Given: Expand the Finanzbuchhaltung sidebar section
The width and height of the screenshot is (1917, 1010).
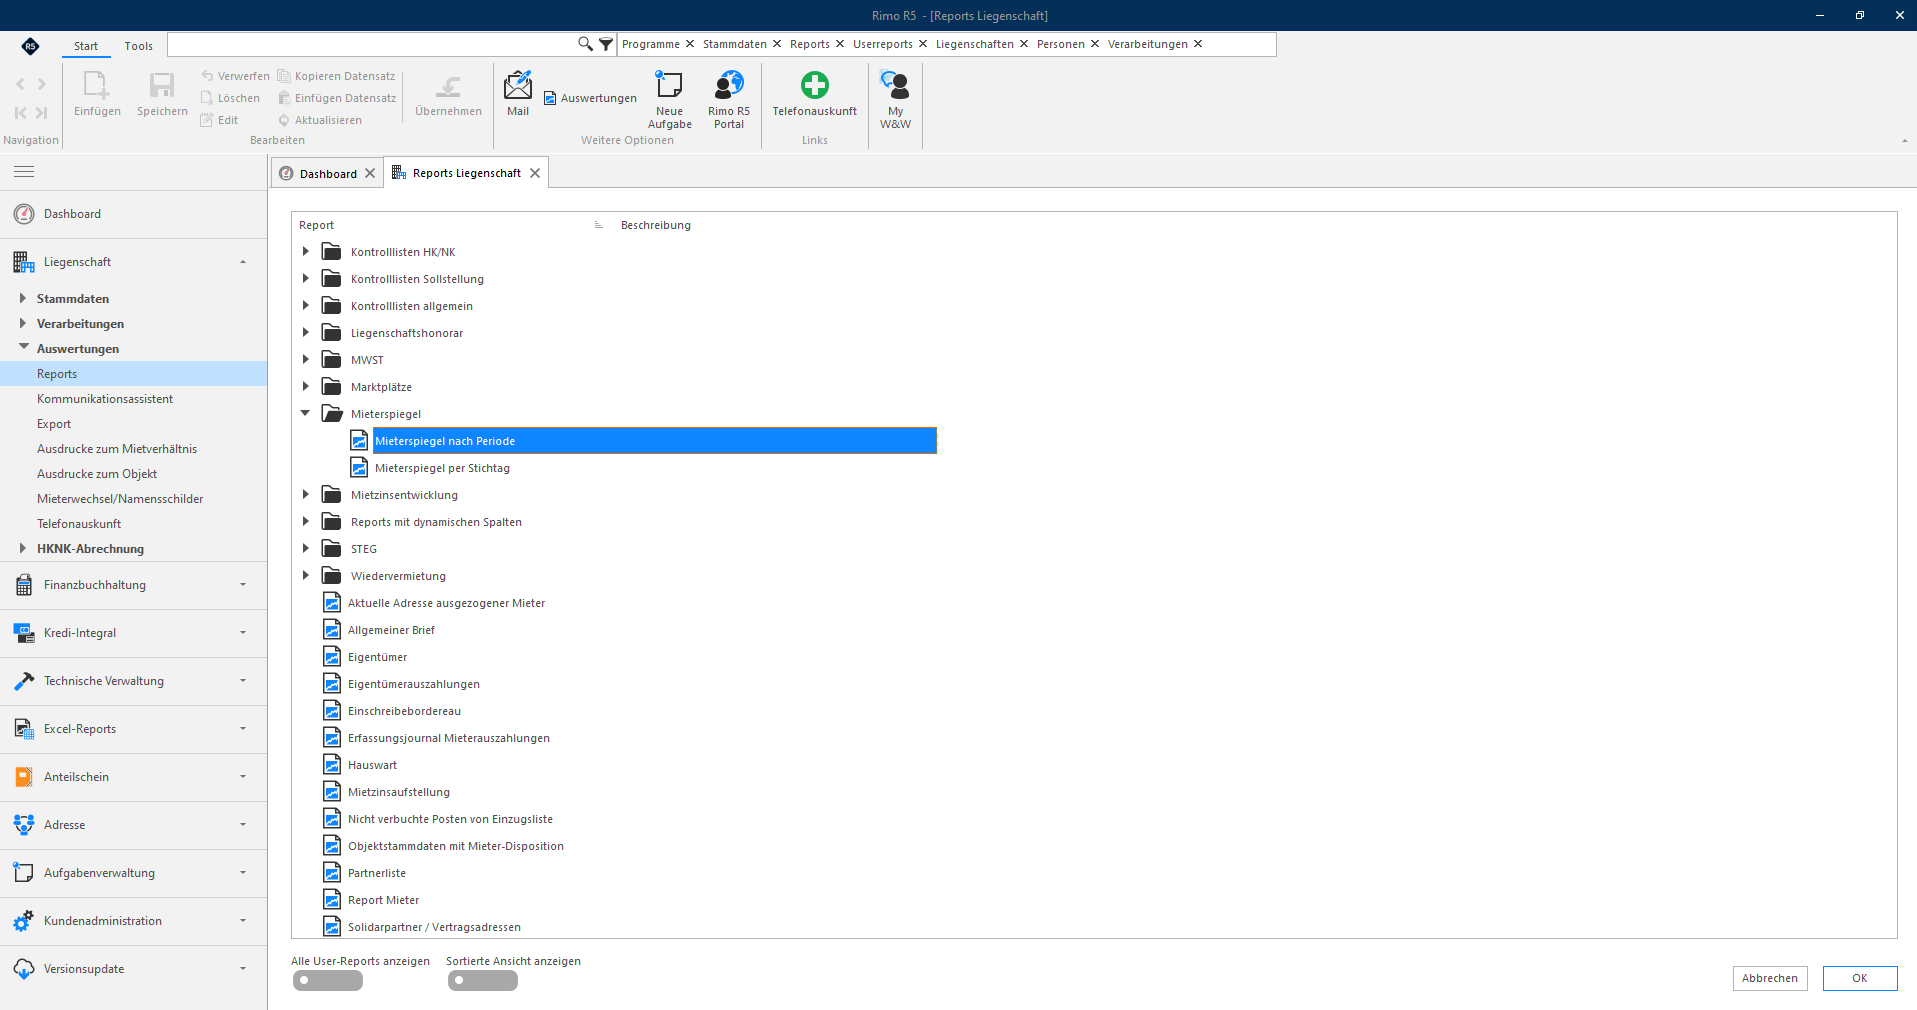Looking at the screenshot, I should point(133,585).
